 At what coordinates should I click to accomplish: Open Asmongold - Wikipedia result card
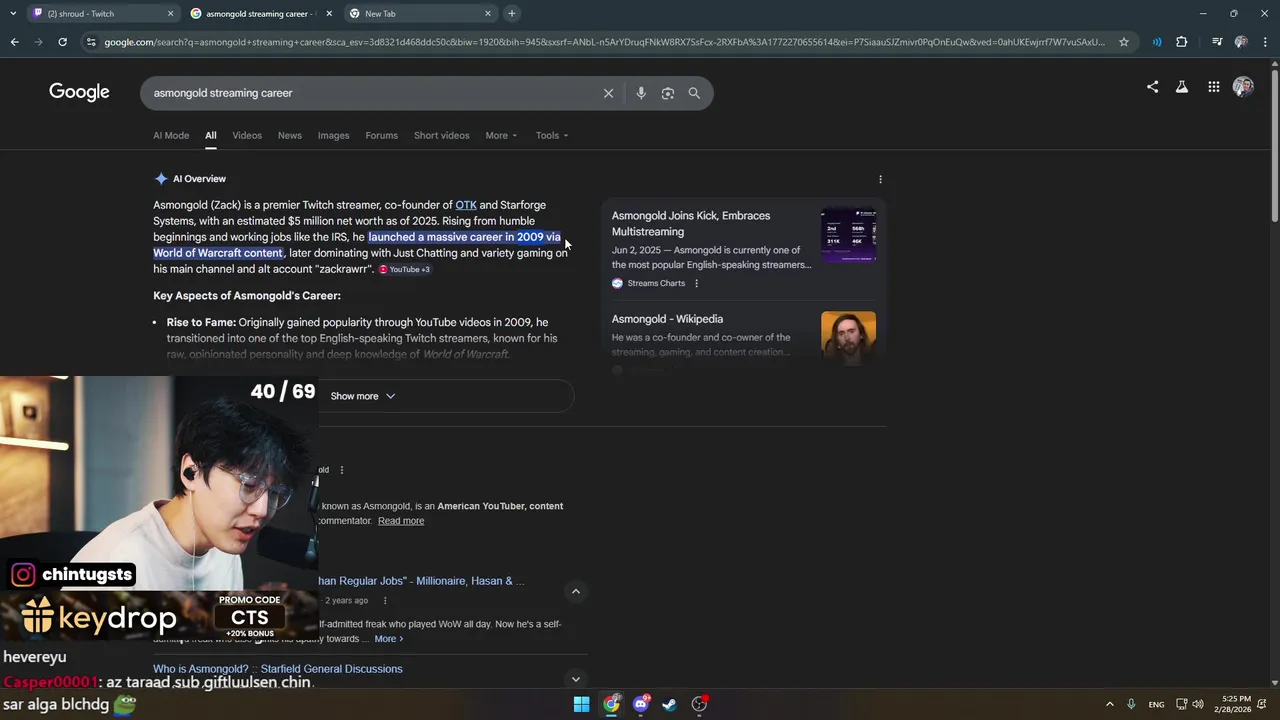coord(667,319)
